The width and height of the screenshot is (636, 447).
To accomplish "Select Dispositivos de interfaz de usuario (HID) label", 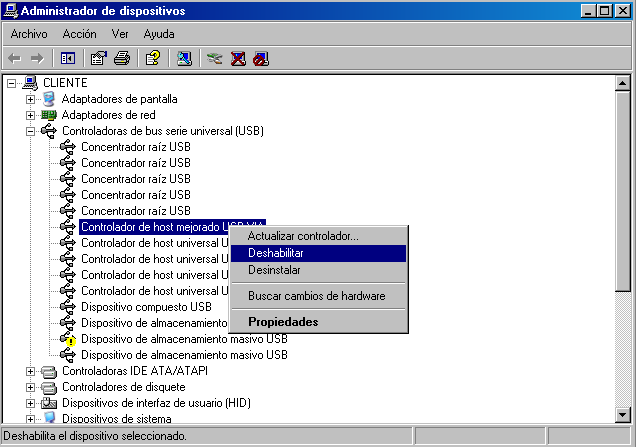I will (157, 403).
